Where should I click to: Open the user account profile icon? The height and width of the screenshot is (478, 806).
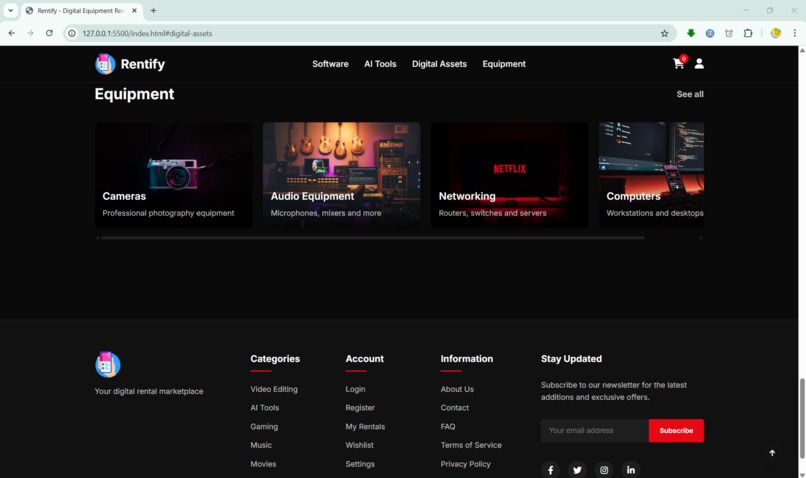(699, 64)
